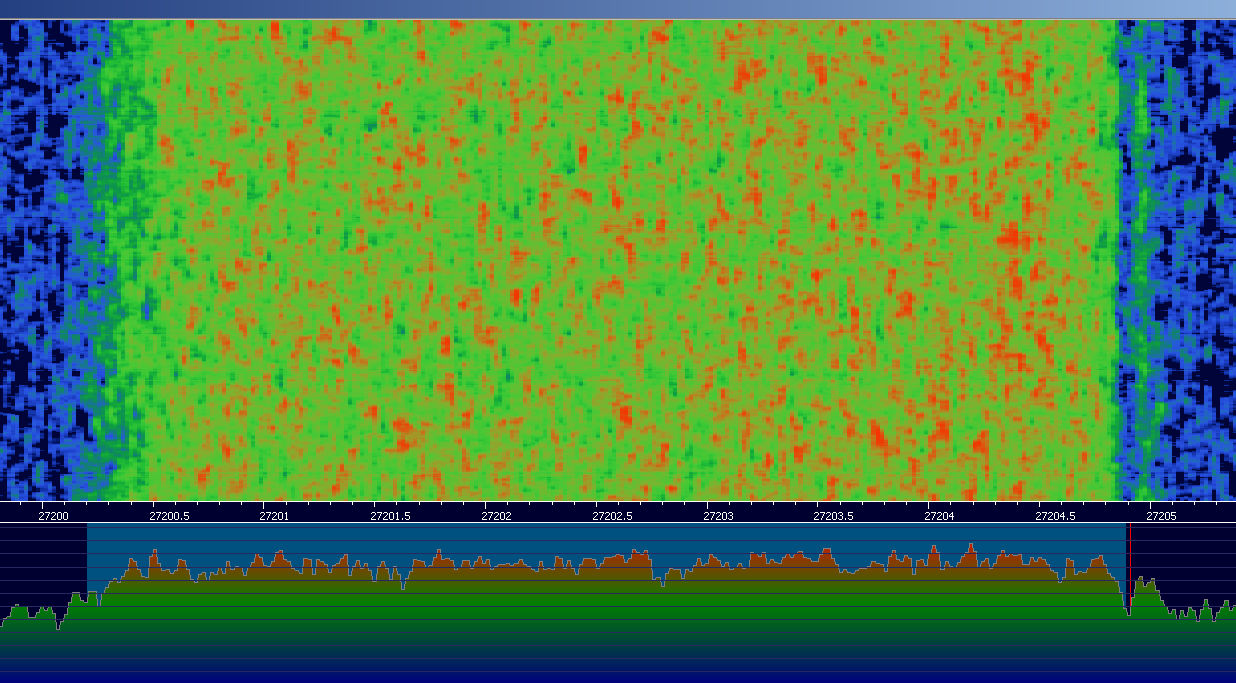Select 27202.5 on the frequency scale
Screen dimensions: 1236x683
(x=612, y=516)
